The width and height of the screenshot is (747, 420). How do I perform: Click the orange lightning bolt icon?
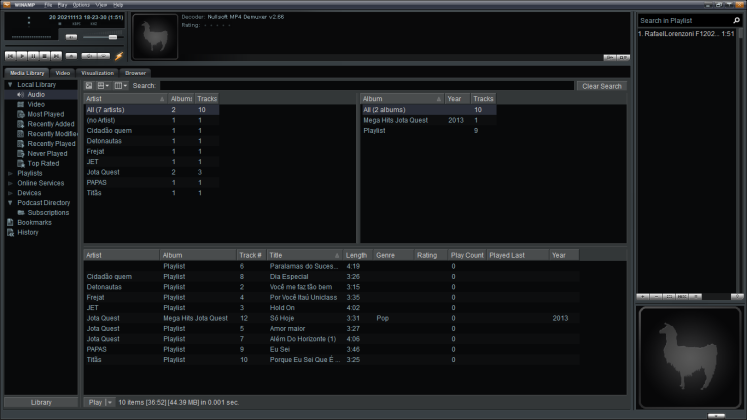point(119,56)
